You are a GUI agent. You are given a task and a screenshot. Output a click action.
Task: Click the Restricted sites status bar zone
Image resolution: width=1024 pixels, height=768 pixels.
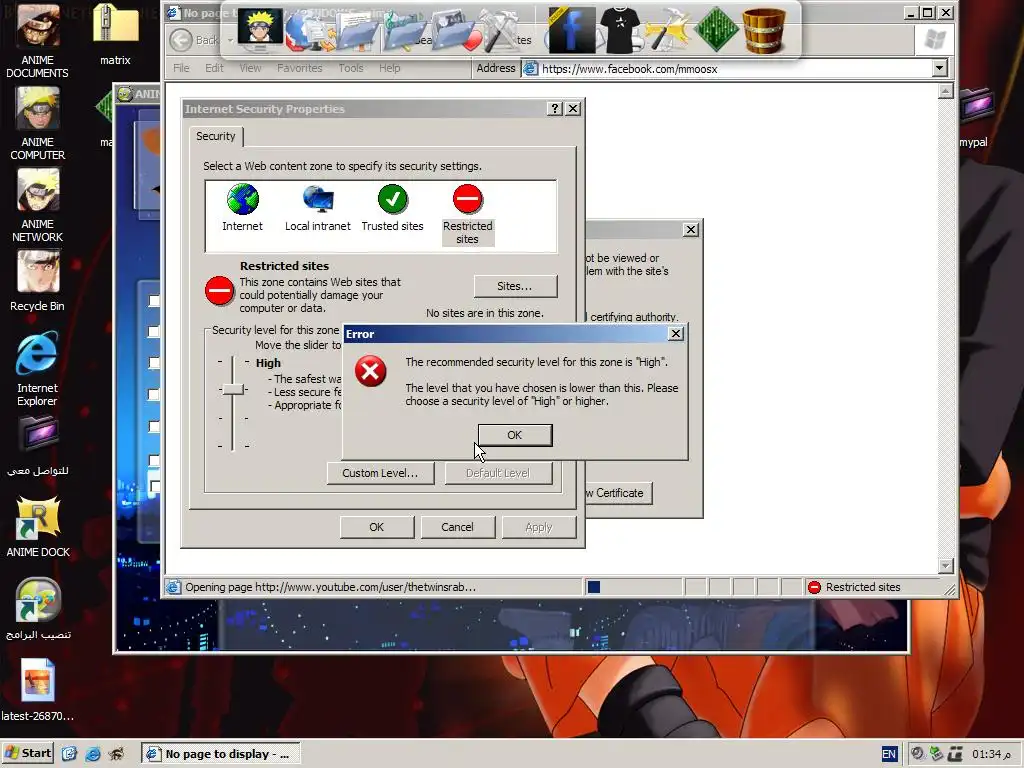tap(872, 587)
